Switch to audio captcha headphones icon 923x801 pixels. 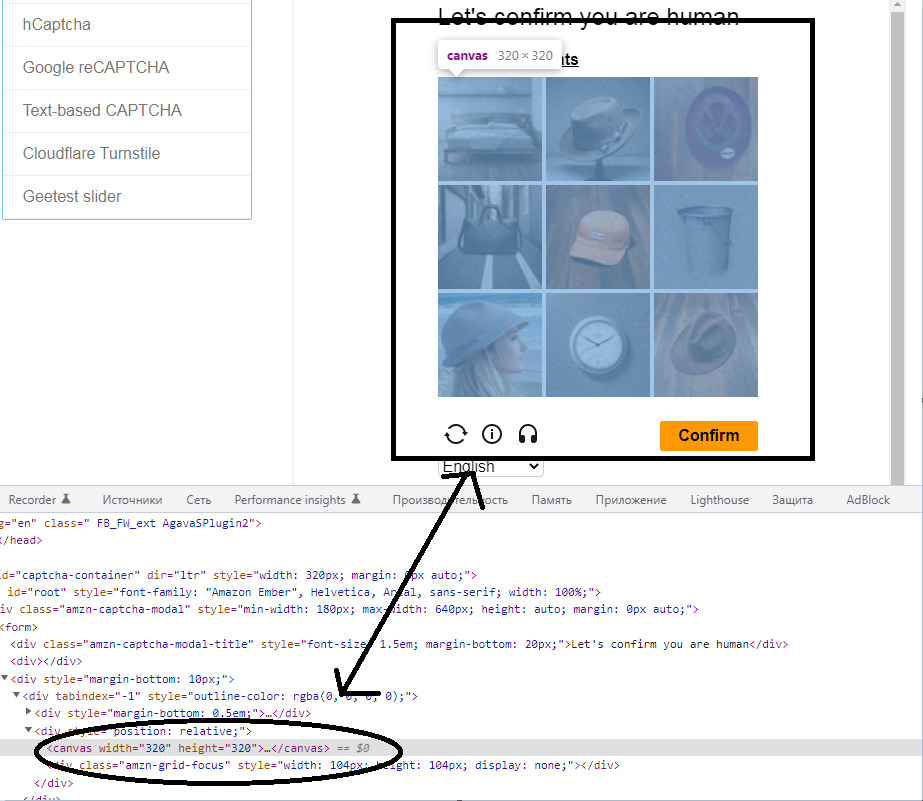pyautogui.click(x=527, y=434)
